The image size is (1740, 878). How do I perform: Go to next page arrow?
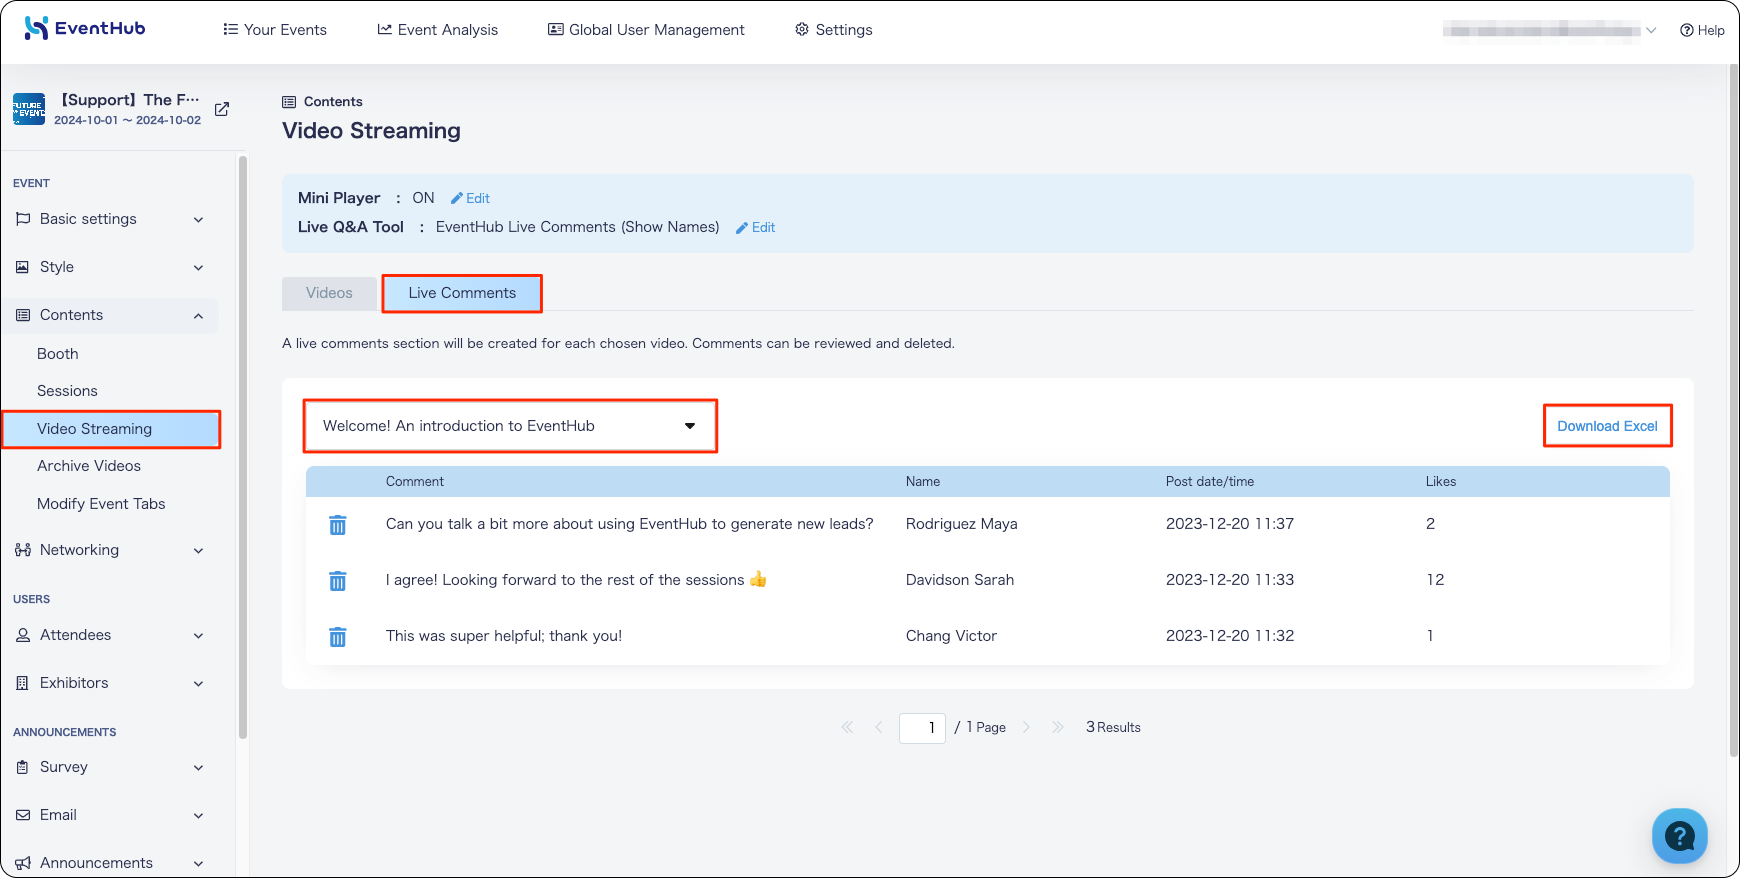1026,727
